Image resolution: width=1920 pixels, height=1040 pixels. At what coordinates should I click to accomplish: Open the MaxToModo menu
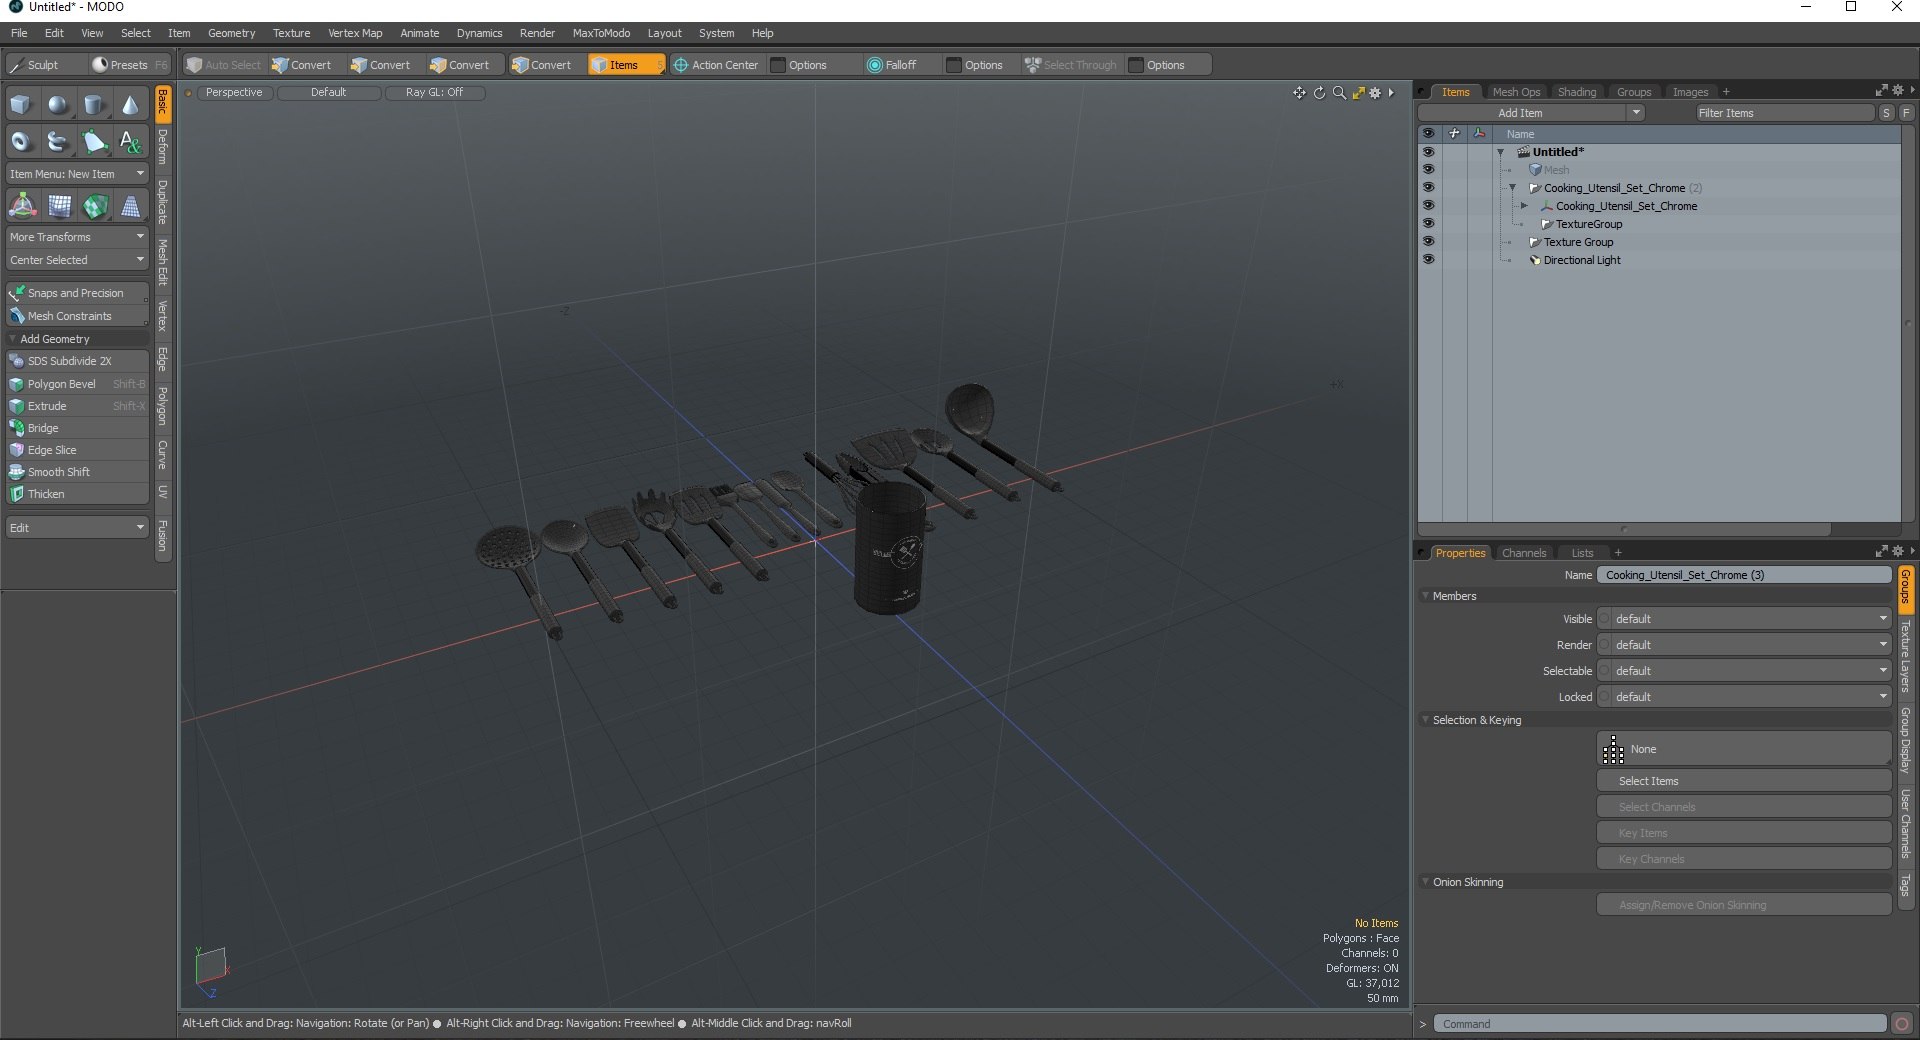(x=601, y=33)
